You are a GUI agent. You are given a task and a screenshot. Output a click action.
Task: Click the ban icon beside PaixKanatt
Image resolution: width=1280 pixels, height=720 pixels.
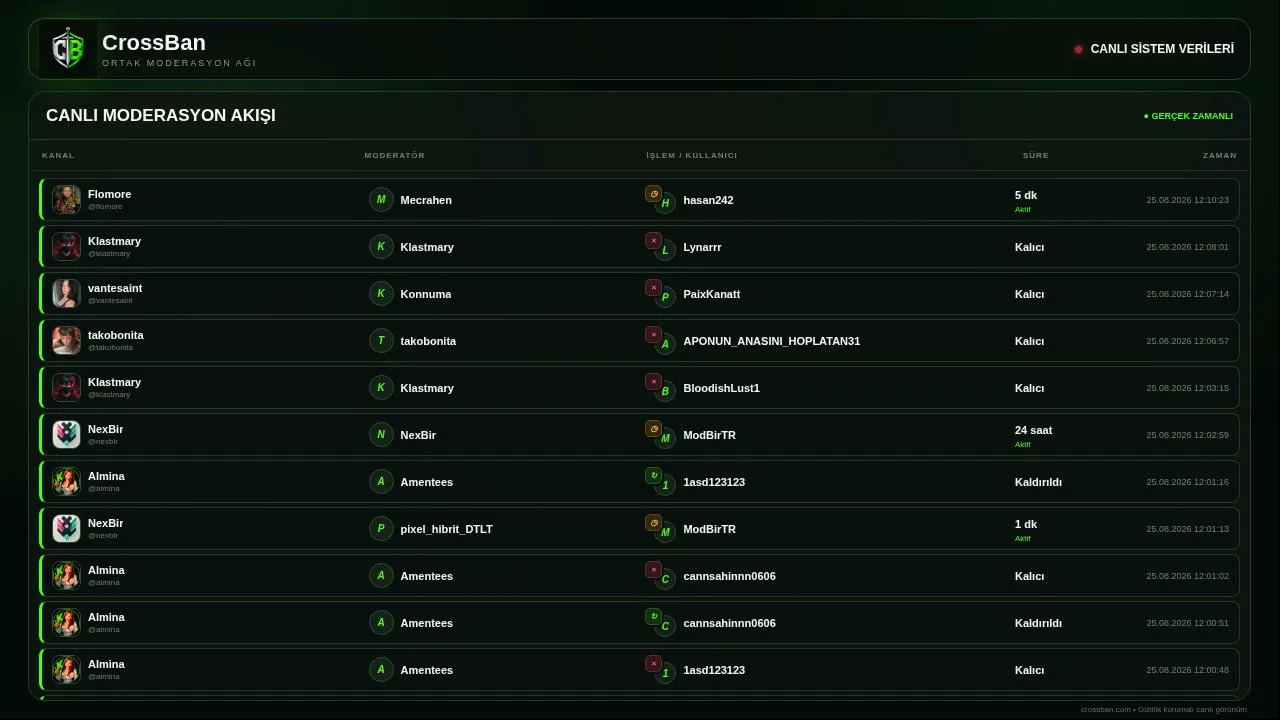[x=653, y=288]
